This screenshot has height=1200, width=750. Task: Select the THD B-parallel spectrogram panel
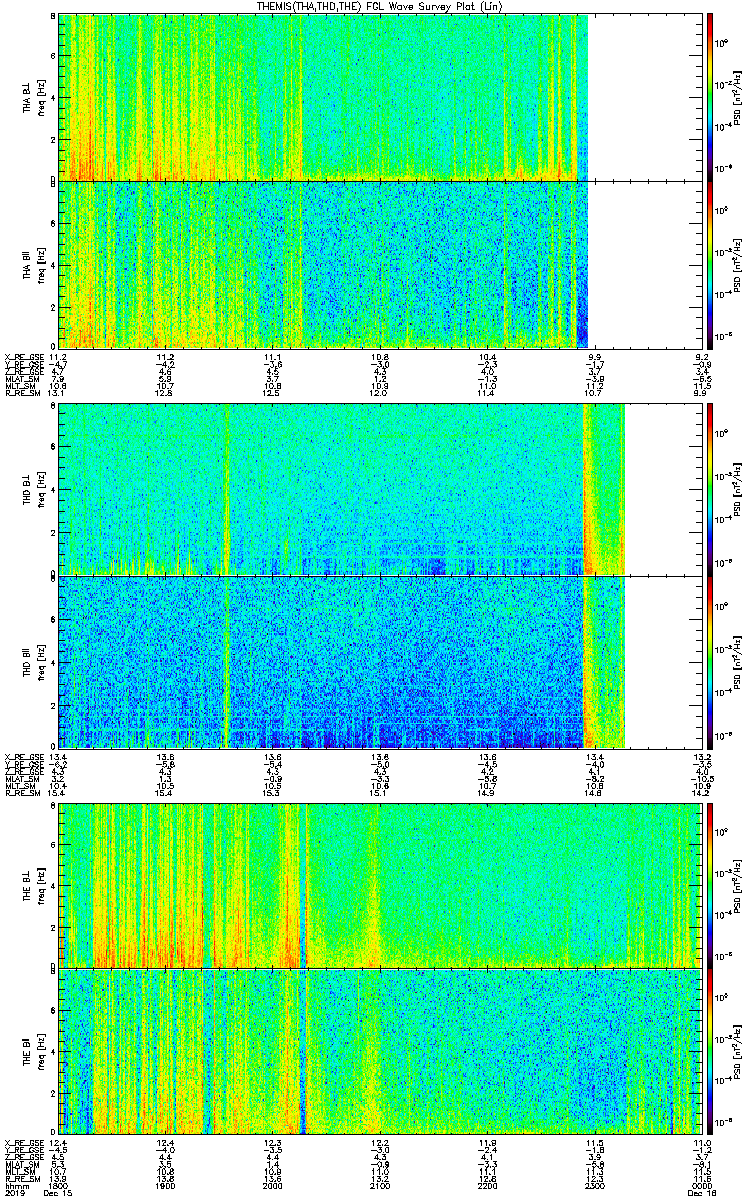(x=379, y=661)
